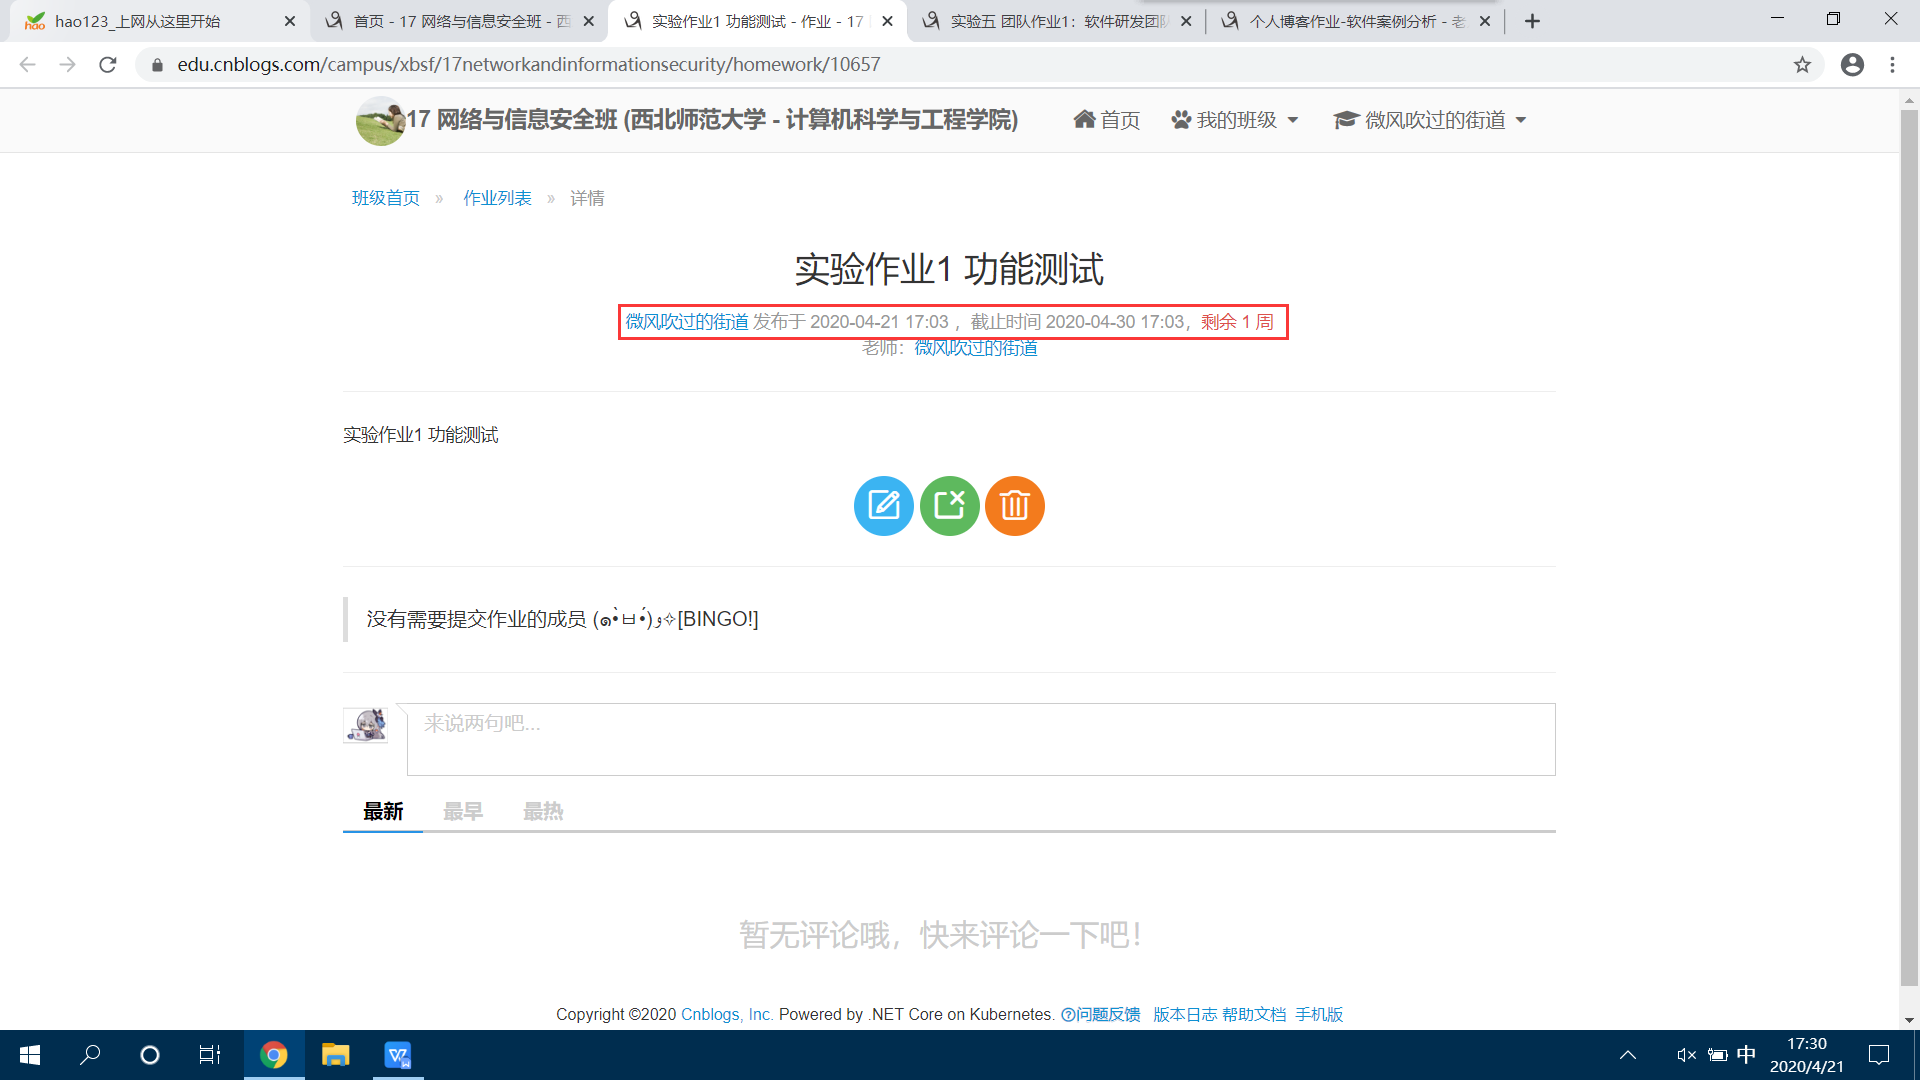Viewport: 1920px width, 1080px height.
Task: Click the orange trash delete icon
Action: pos(1014,505)
